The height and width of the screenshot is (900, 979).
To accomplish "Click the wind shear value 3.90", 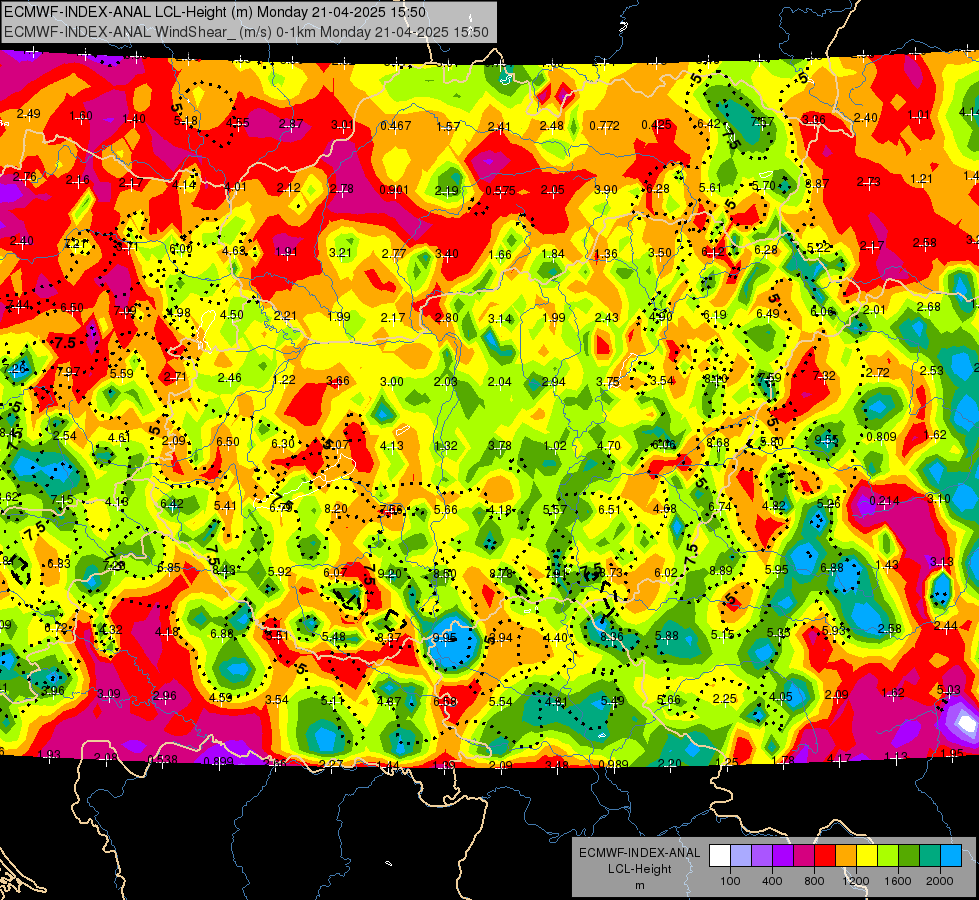I will click(606, 189).
